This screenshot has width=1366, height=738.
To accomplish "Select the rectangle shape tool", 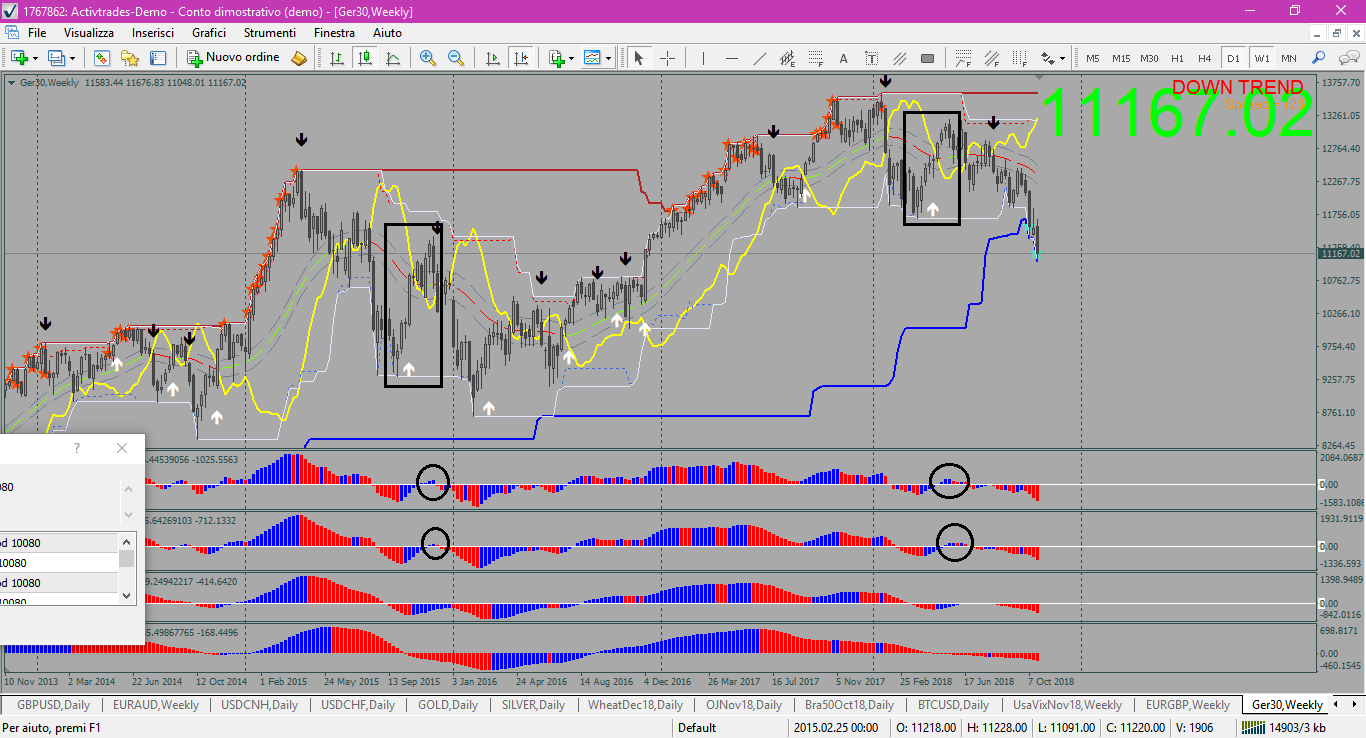I will point(928,58).
